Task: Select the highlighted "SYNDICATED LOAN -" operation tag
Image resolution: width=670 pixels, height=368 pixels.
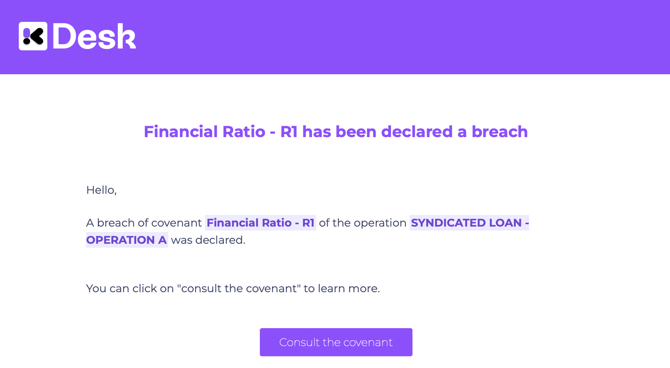Action: point(470,223)
